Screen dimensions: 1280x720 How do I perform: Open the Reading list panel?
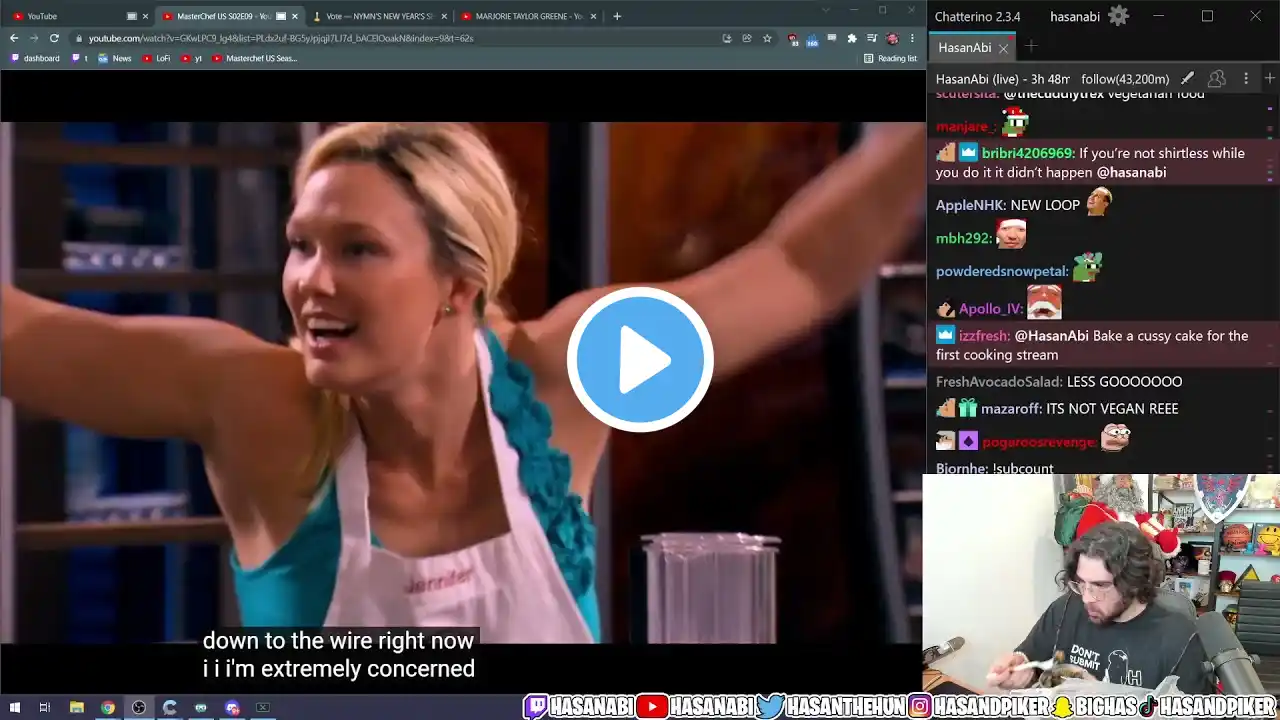pyautogui.click(x=889, y=58)
